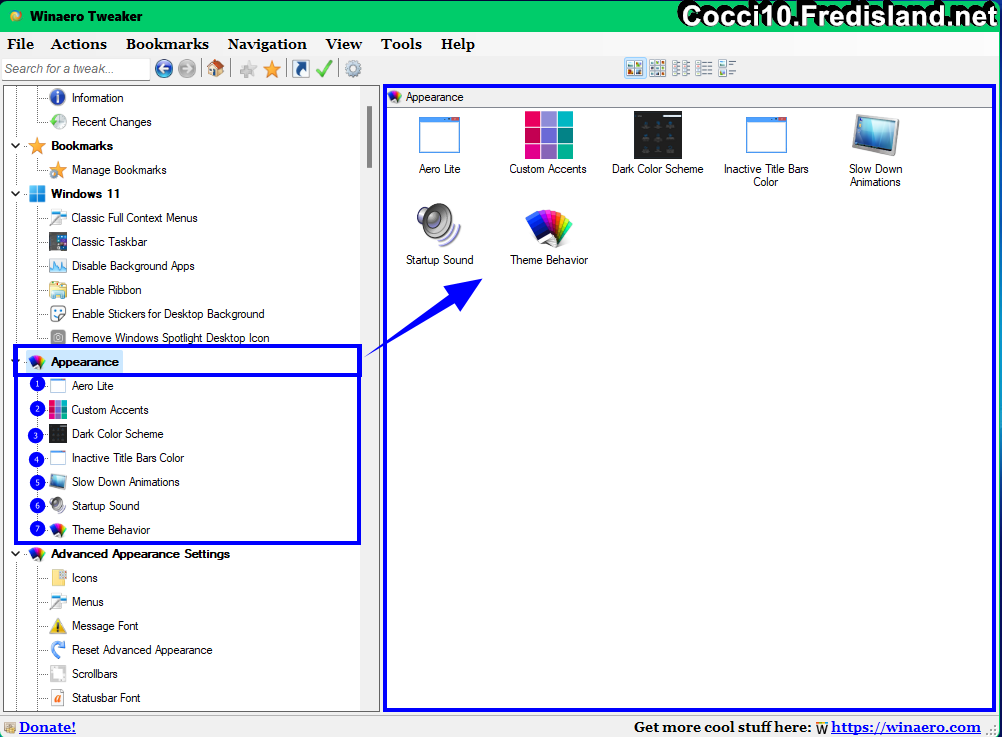
Task: Open Slow Down Animations tile
Action: 875,151
